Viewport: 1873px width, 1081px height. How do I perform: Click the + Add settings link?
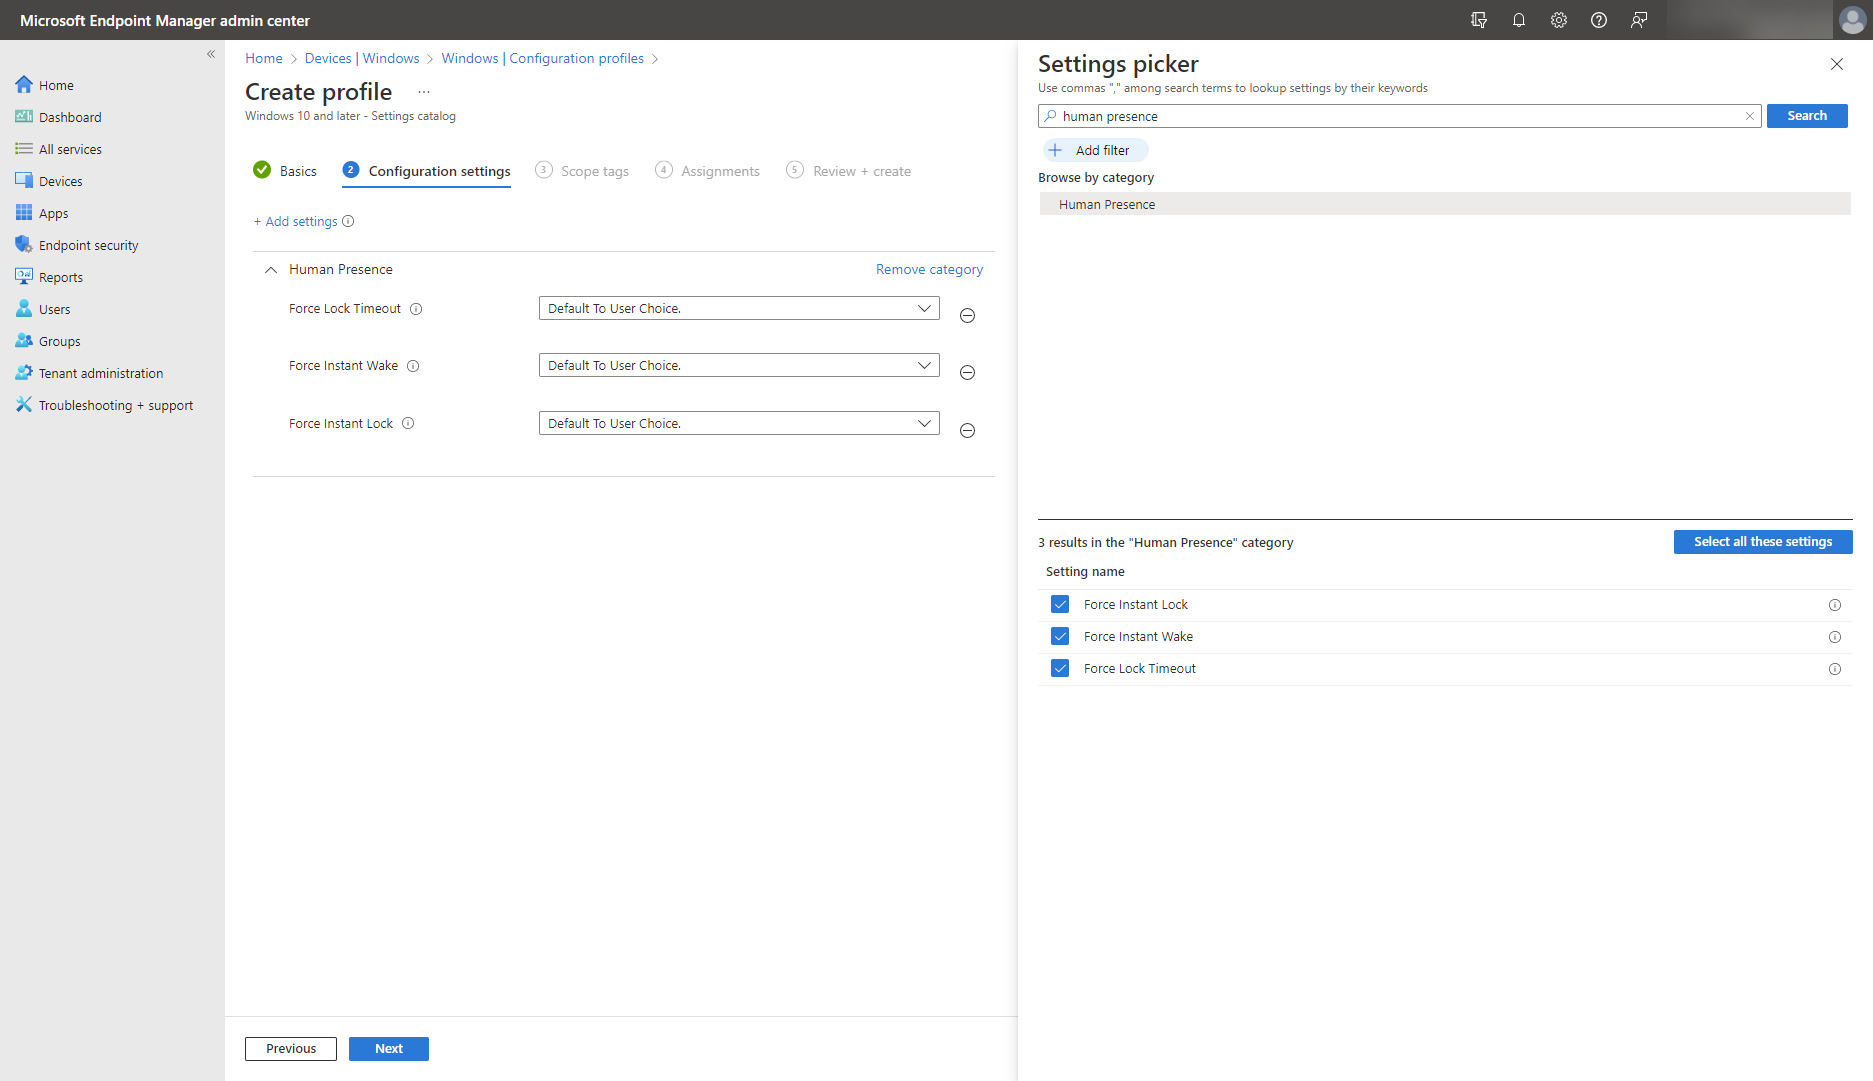[x=296, y=222]
